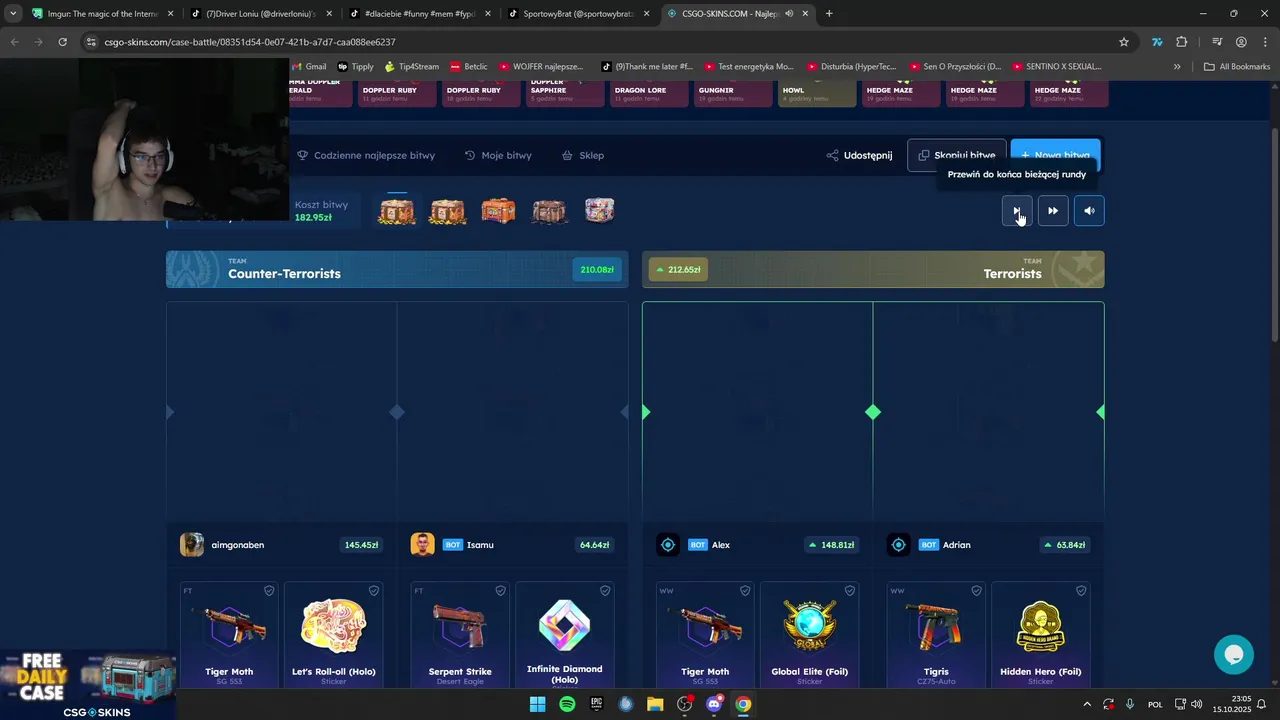The image size is (1280, 720).
Task: Open bot Alex's crosshair avatar
Action: (x=668, y=545)
